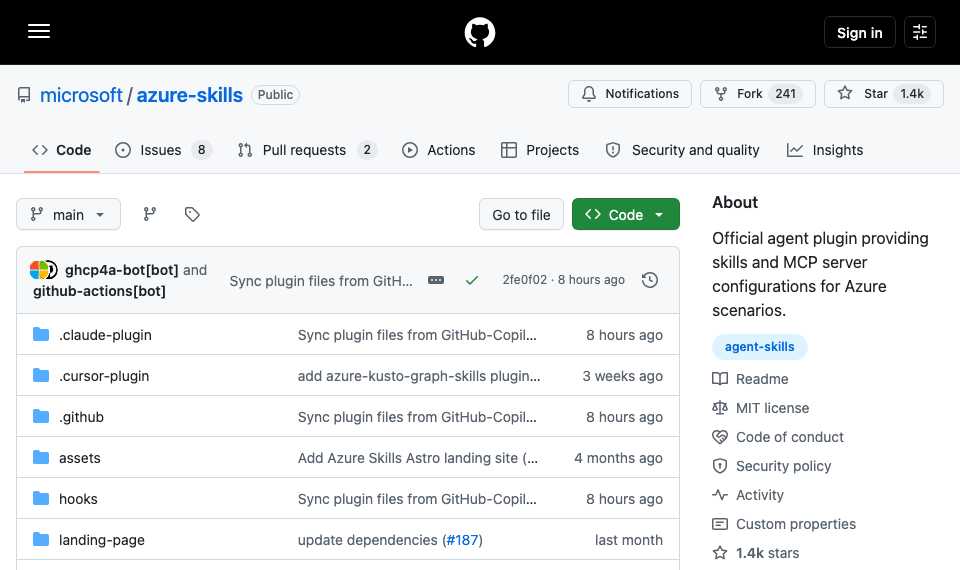The image size is (960, 570).
Task: Click the Public badge label
Action: pos(275,95)
